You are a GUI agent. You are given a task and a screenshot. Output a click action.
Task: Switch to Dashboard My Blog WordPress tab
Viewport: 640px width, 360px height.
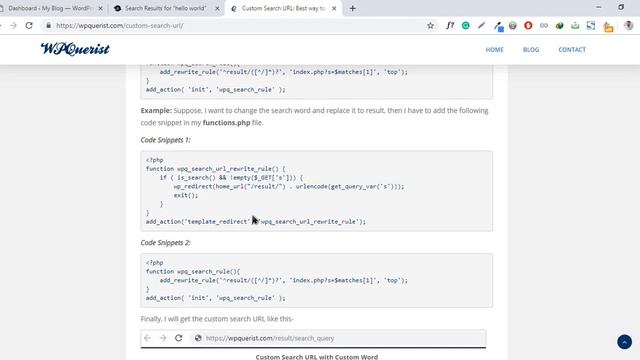click(51, 8)
